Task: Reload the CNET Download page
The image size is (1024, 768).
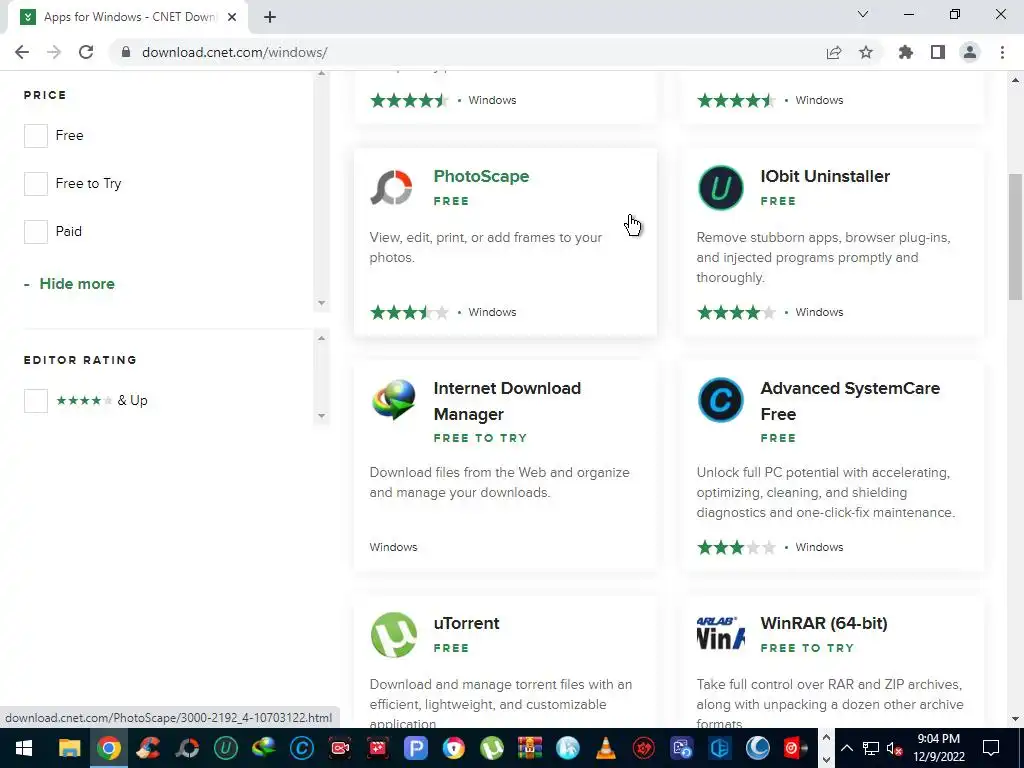Action: pyautogui.click(x=86, y=52)
